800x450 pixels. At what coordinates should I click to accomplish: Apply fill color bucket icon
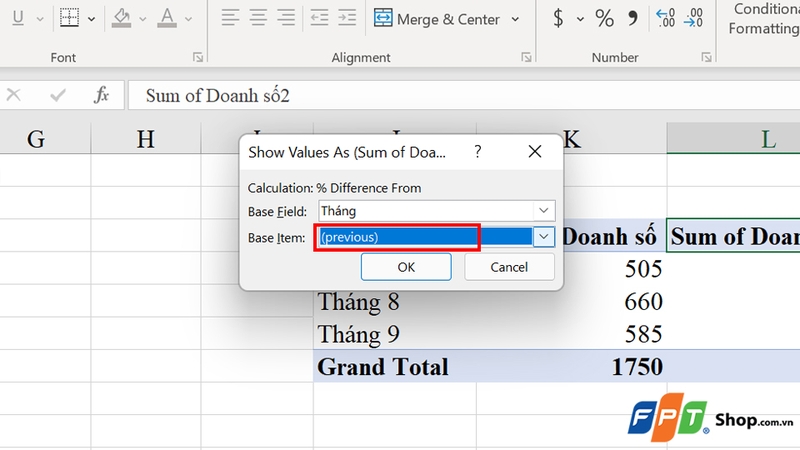point(121,18)
